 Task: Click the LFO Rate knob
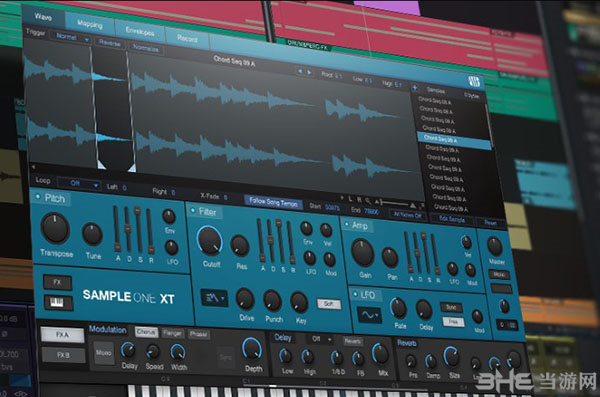click(x=398, y=309)
